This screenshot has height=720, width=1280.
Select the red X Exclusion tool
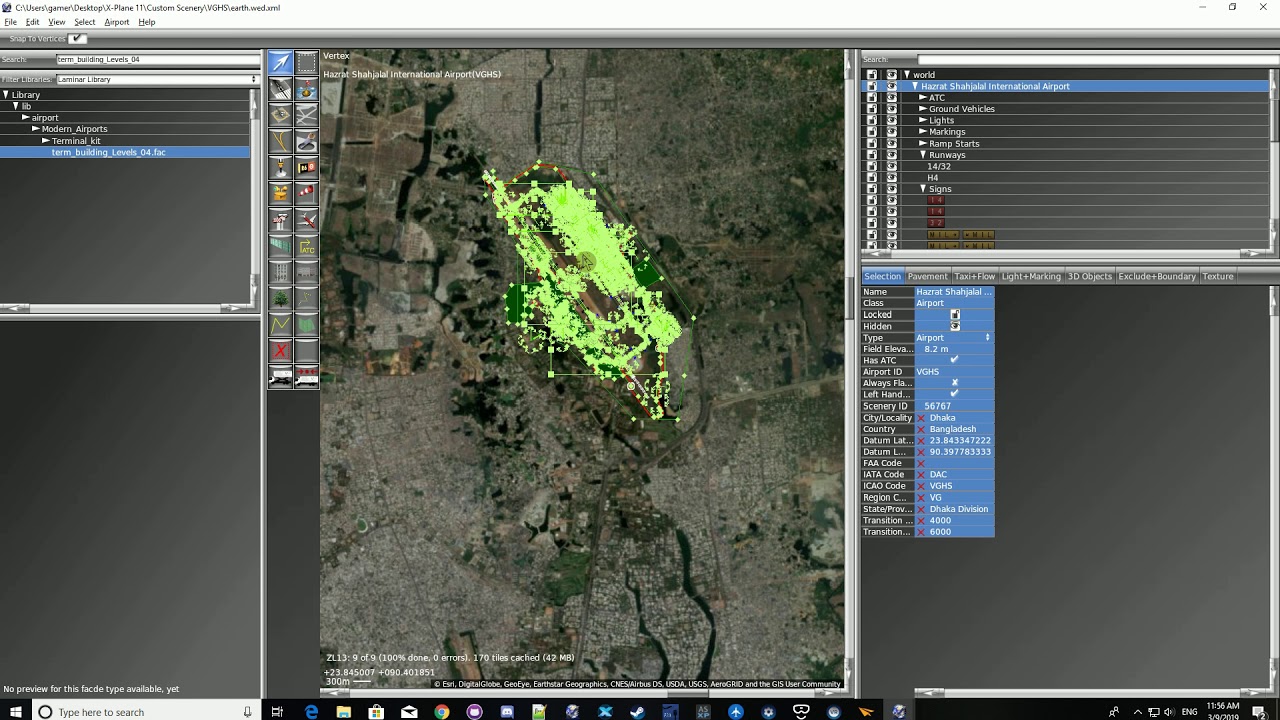pos(280,350)
